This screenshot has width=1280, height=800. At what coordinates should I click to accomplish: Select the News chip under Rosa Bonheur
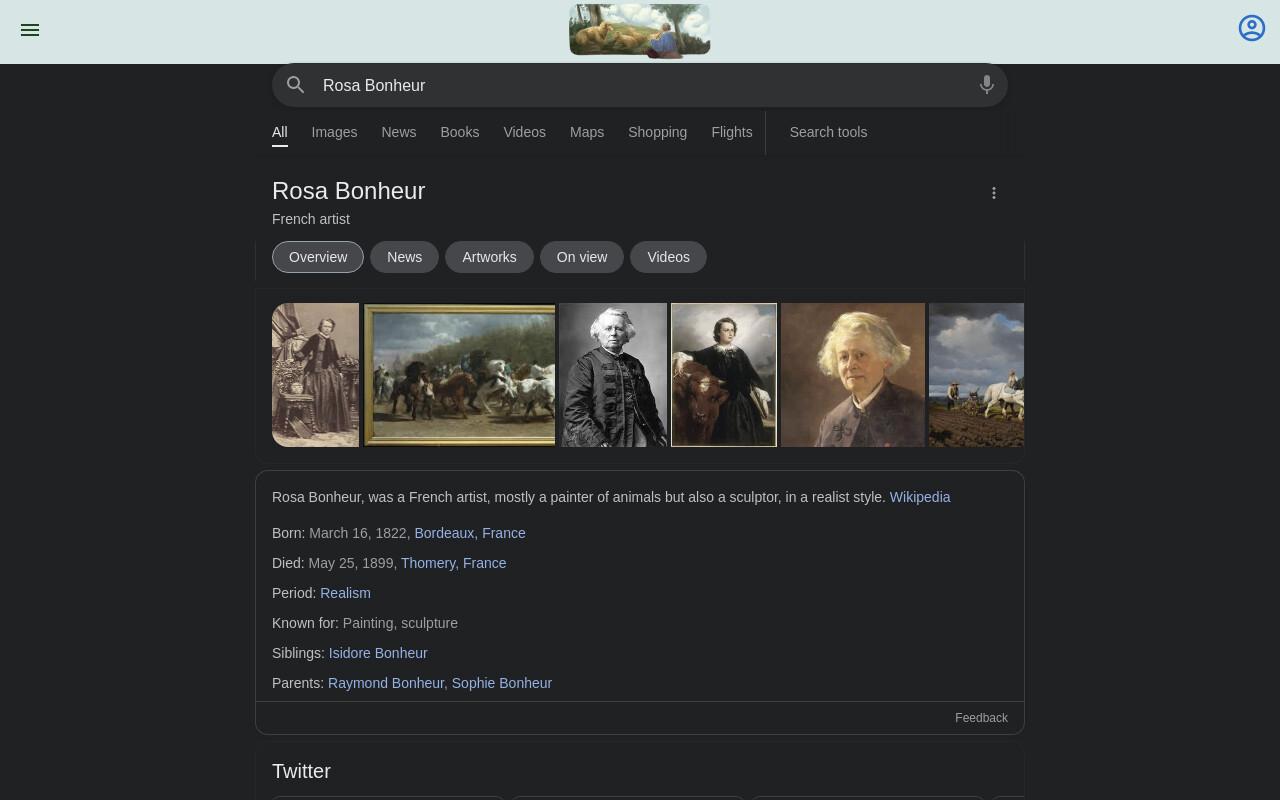pos(404,257)
